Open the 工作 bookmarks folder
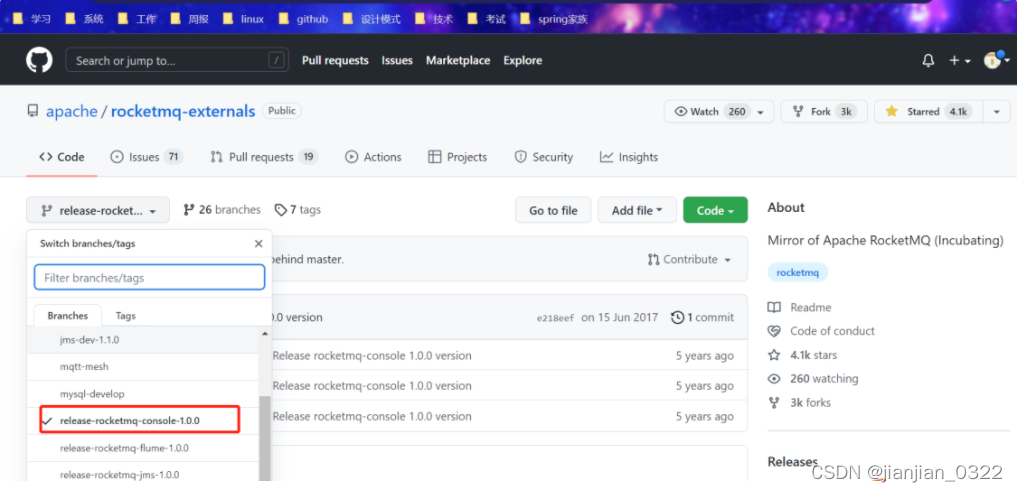1017x492 pixels. click(x=137, y=19)
